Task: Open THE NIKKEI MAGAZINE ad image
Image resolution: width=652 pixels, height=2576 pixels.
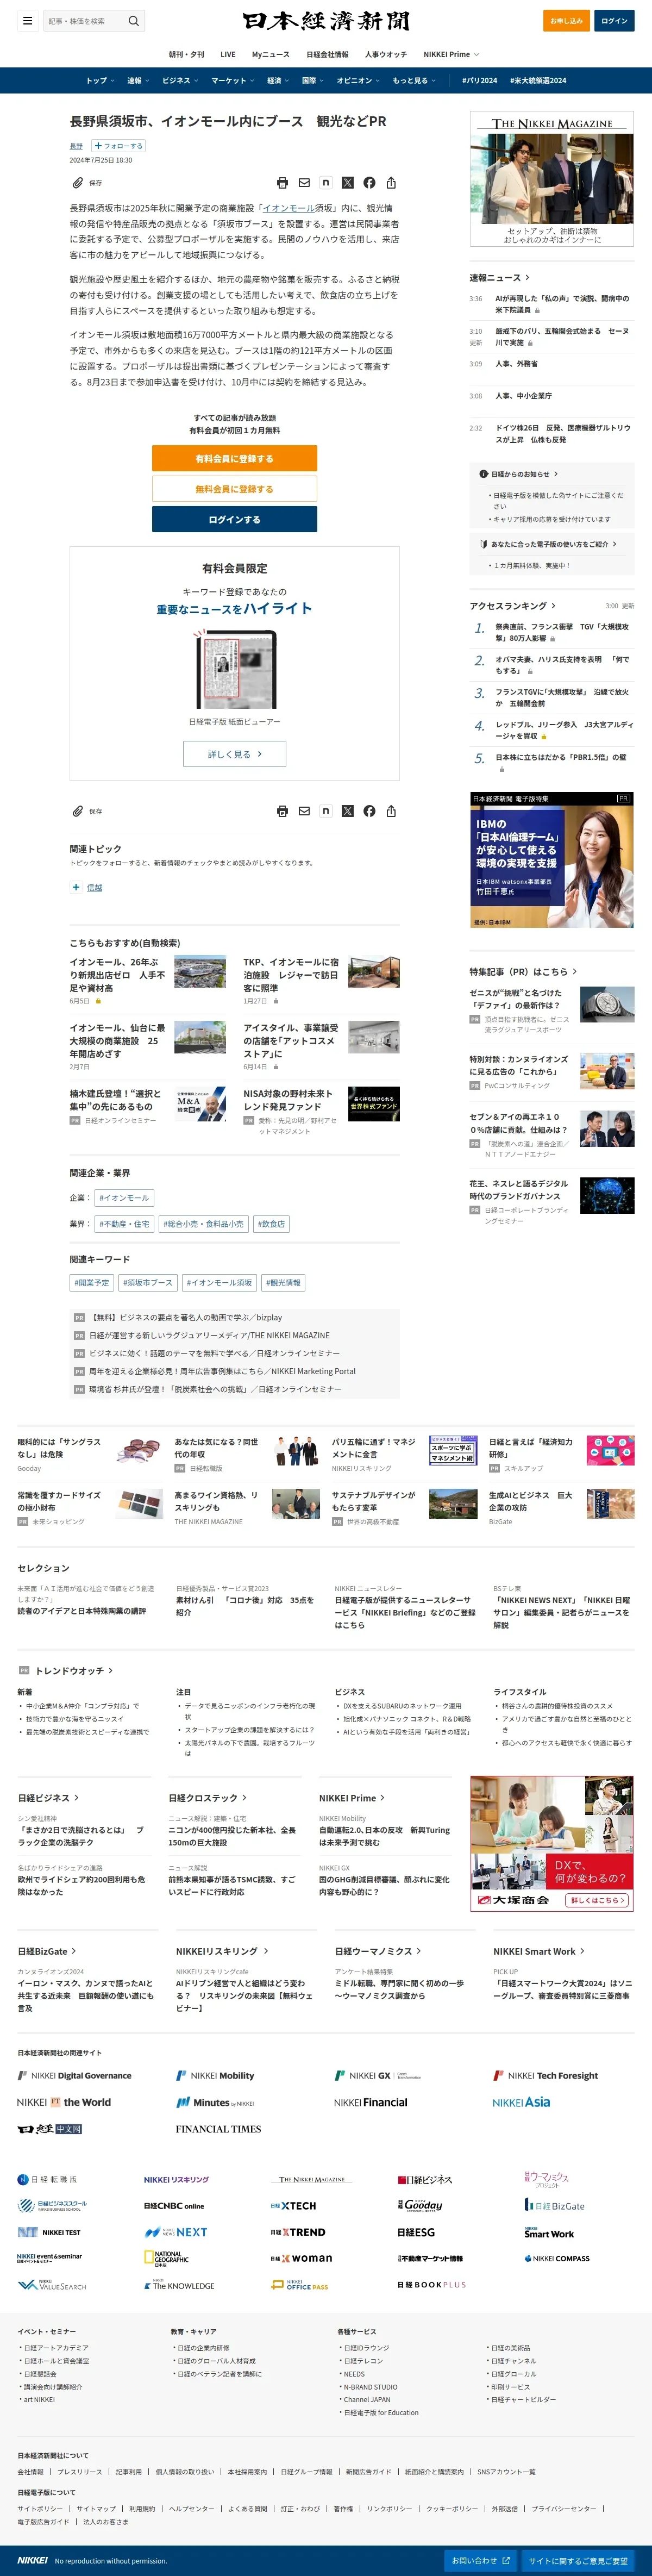Action: tap(552, 178)
